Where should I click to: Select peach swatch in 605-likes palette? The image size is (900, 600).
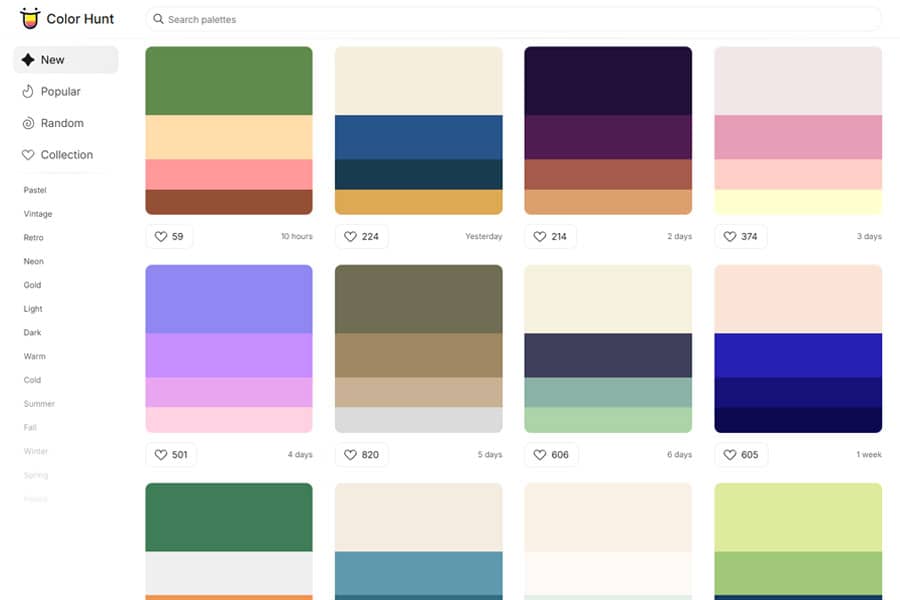point(798,299)
